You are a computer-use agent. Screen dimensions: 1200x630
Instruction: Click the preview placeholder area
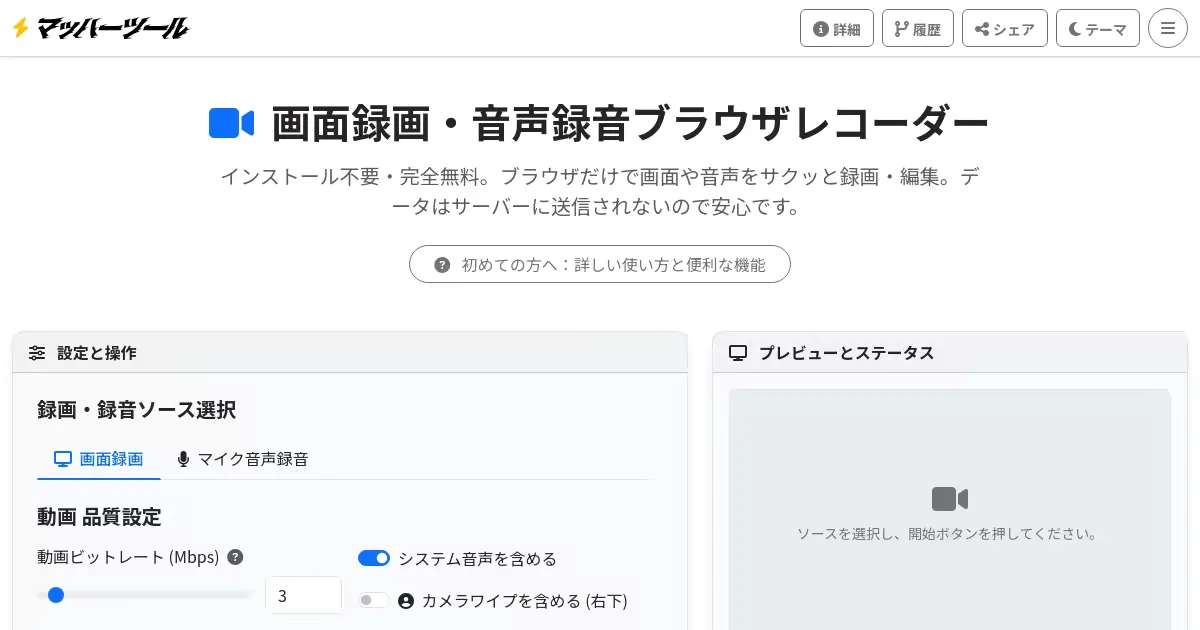[949, 580]
